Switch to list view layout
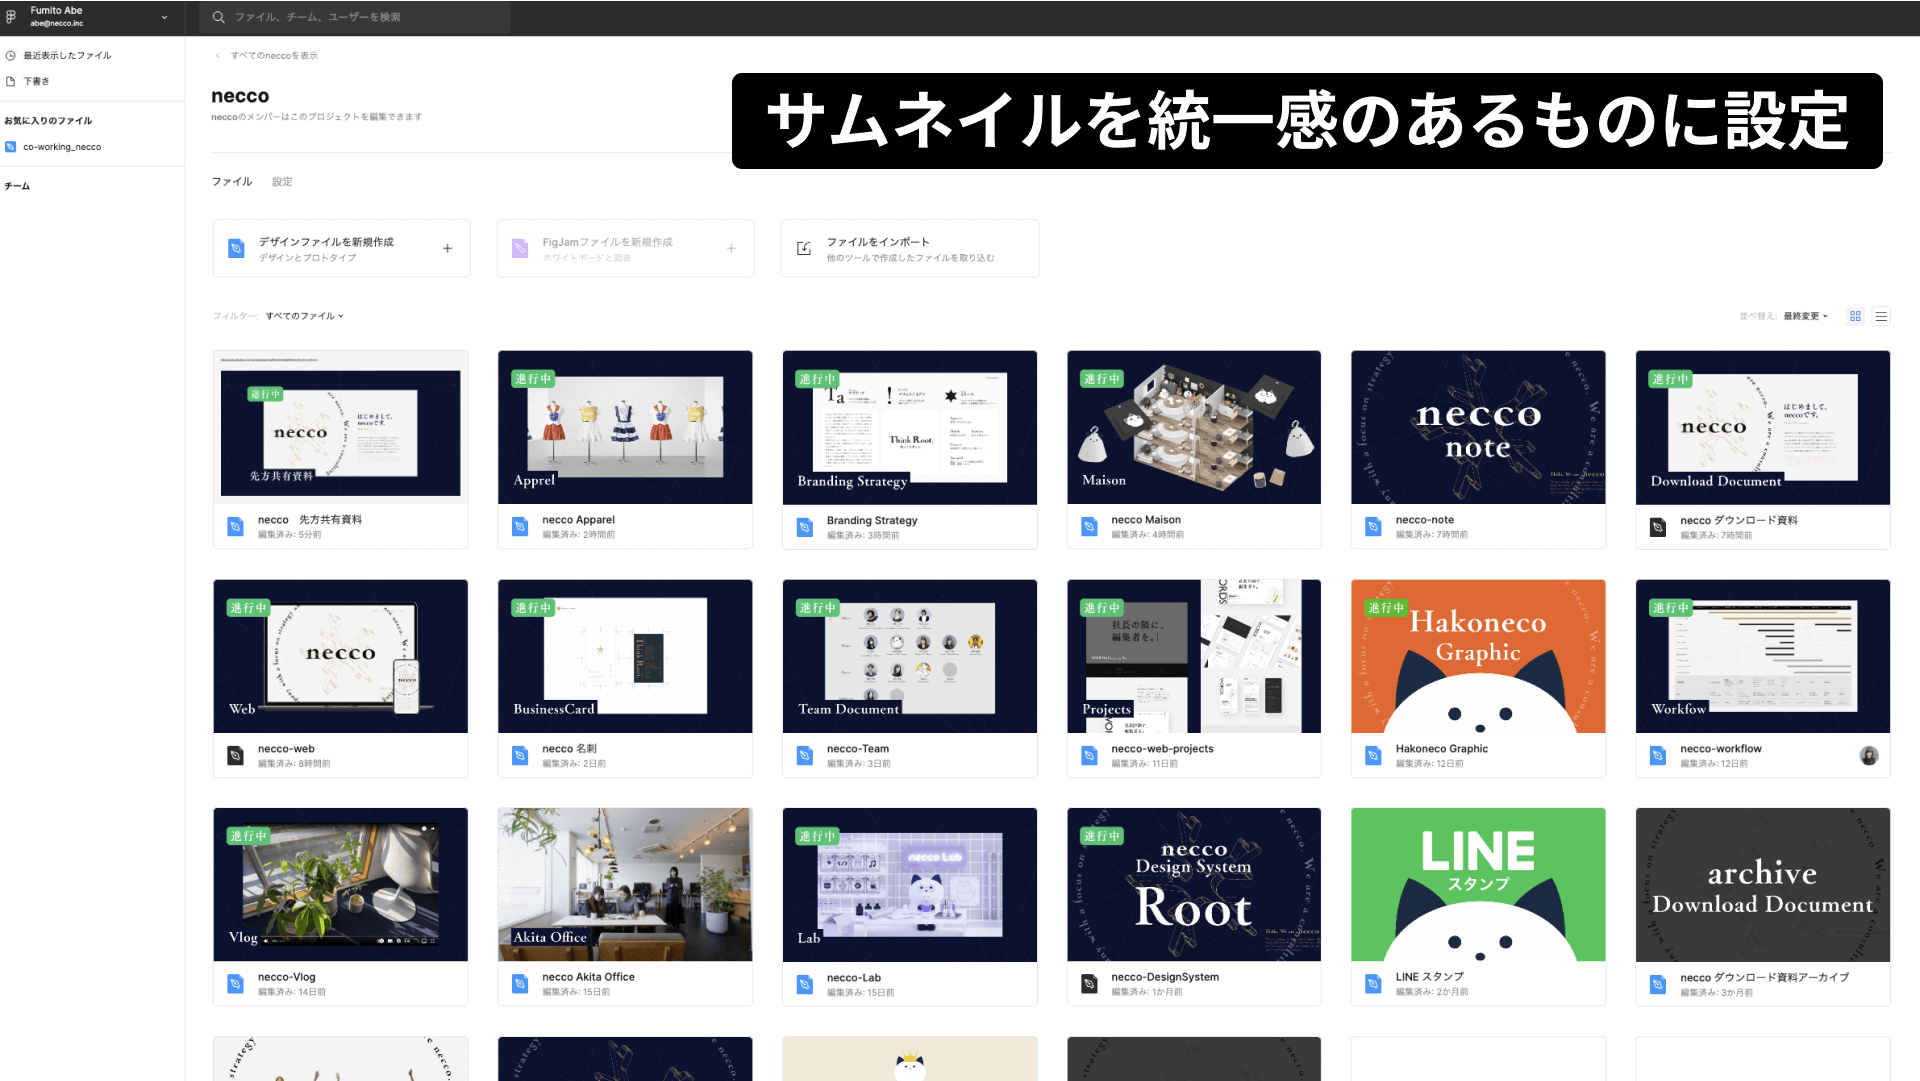This screenshot has height=1081, width=1920. 1881,316
